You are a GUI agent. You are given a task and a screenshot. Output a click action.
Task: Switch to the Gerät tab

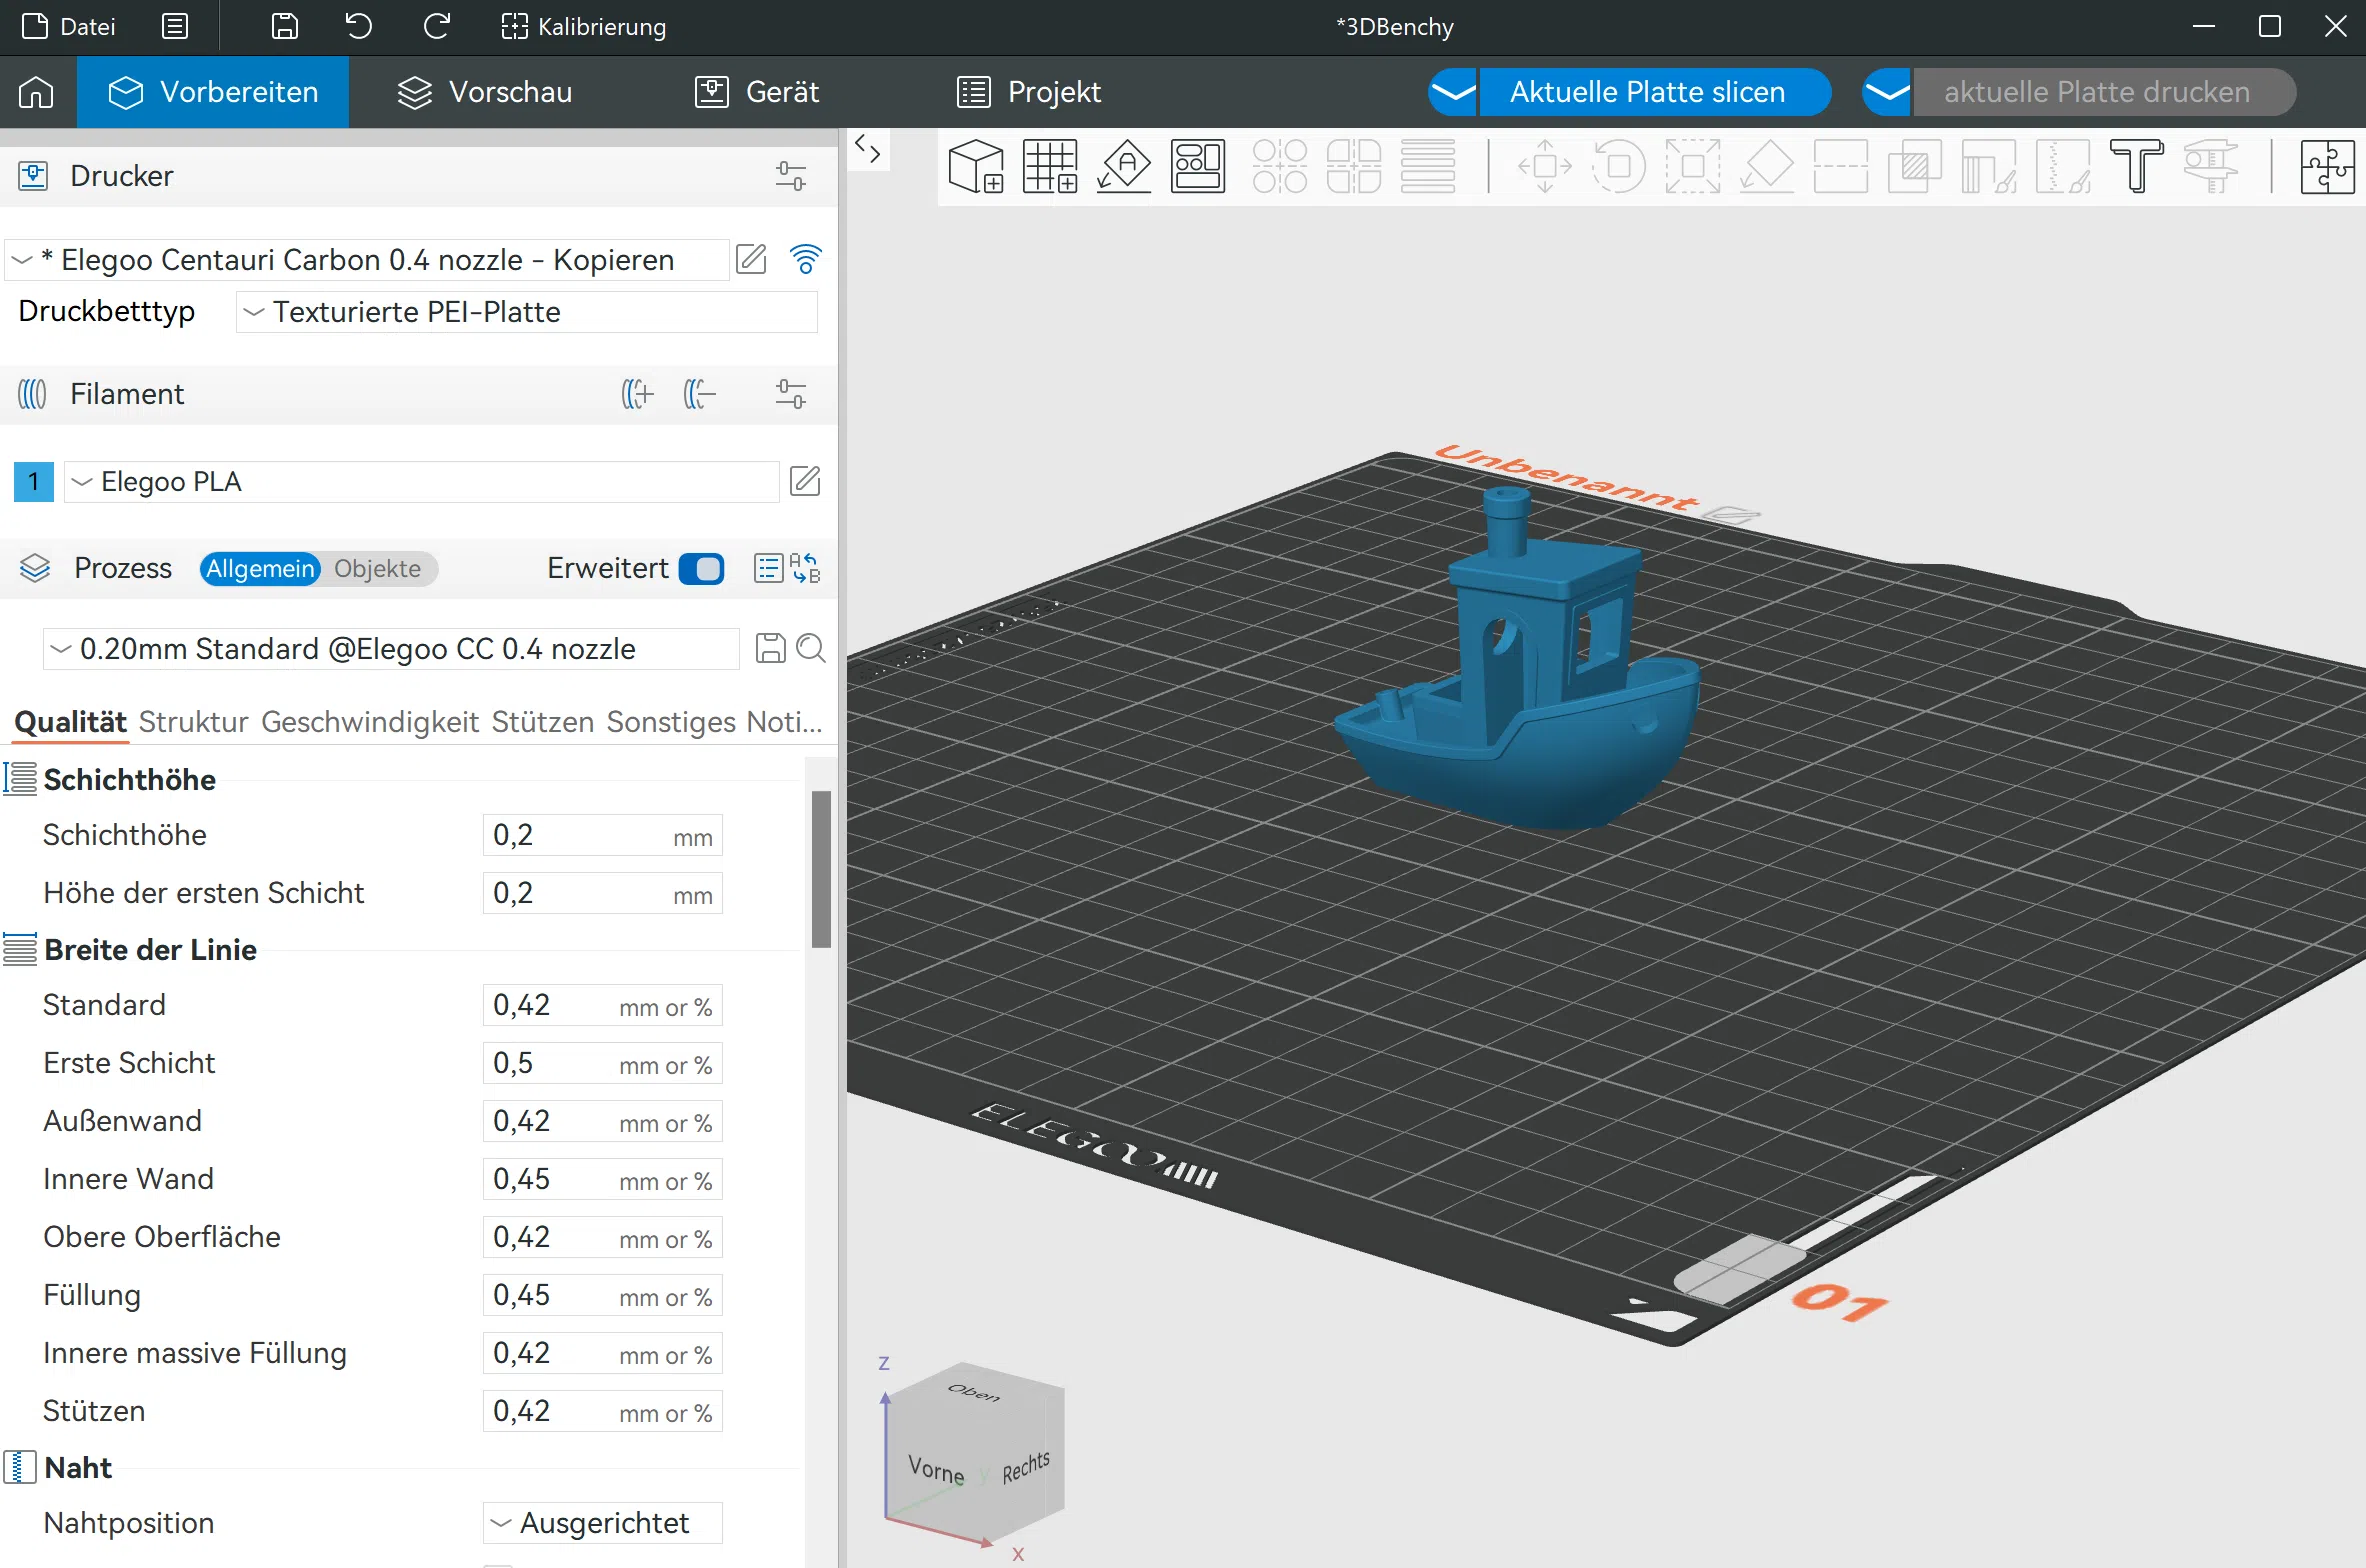pyautogui.click(x=757, y=92)
